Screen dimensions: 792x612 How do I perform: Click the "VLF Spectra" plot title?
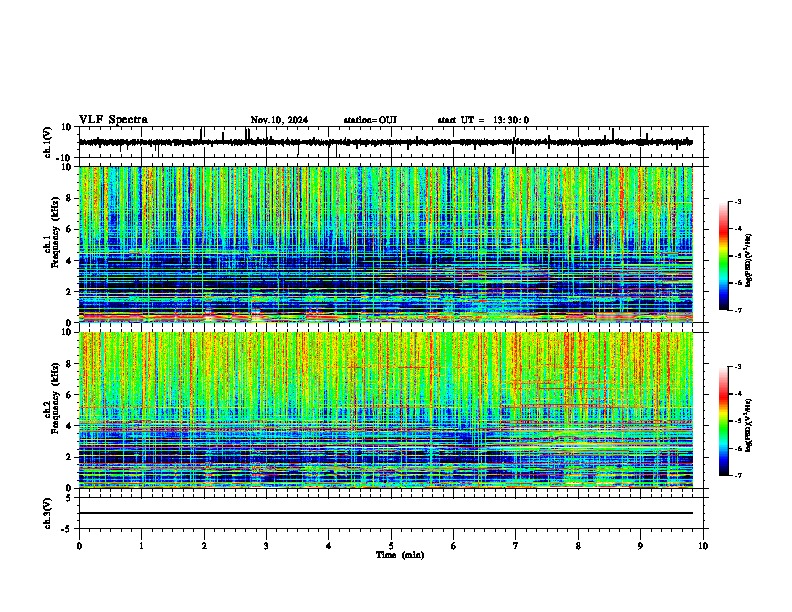(113, 120)
